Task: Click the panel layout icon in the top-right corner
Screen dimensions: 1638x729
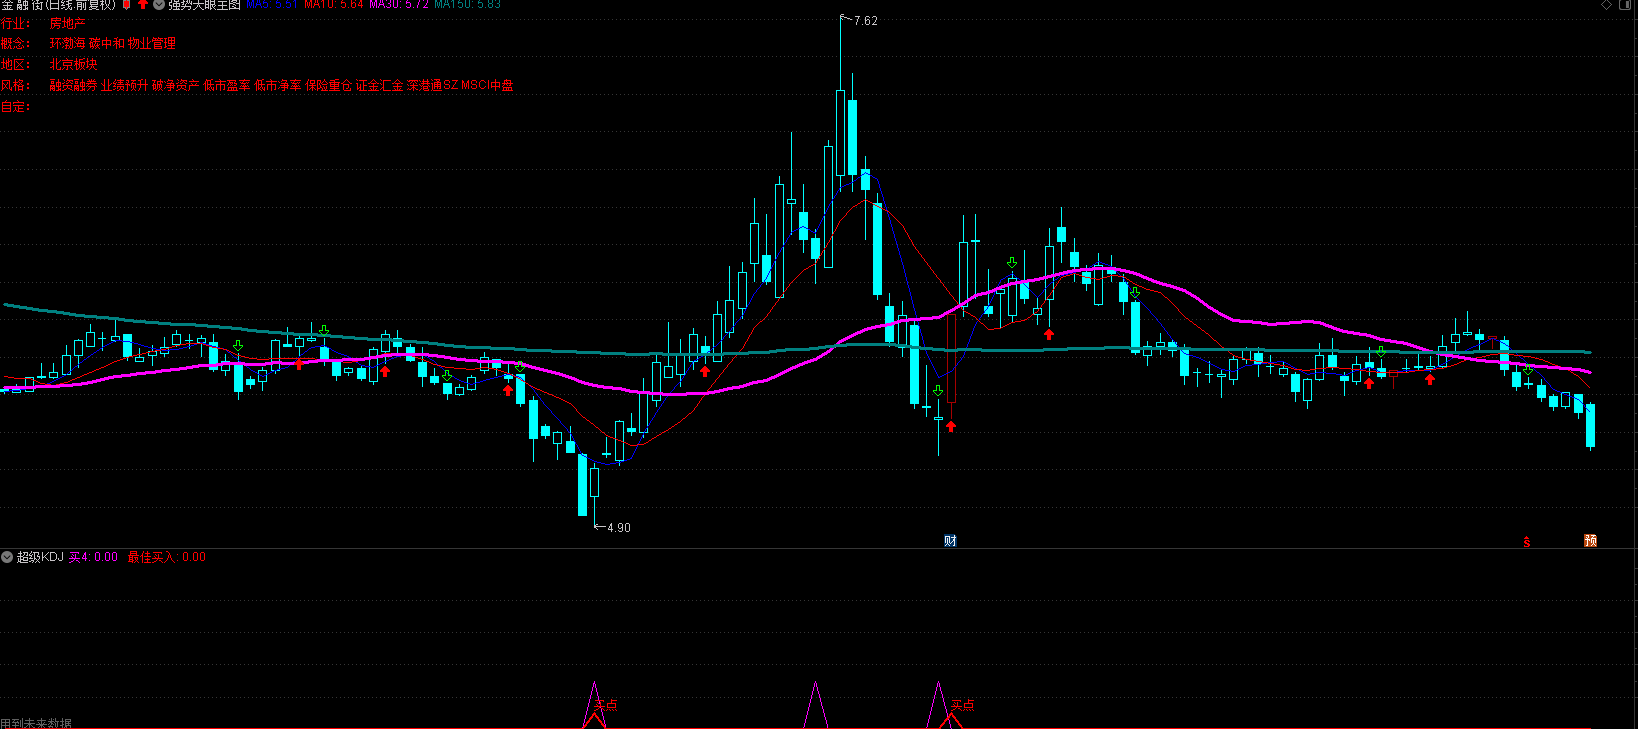Action: (x=1626, y=5)
